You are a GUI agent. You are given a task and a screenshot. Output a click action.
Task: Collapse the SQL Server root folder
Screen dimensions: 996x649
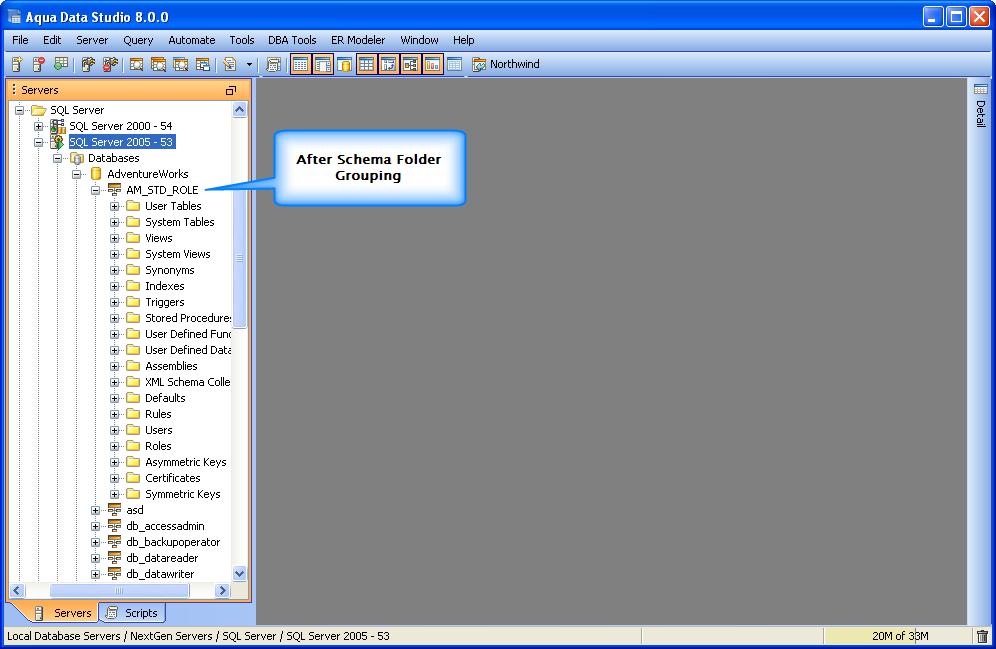pos(20,110)
